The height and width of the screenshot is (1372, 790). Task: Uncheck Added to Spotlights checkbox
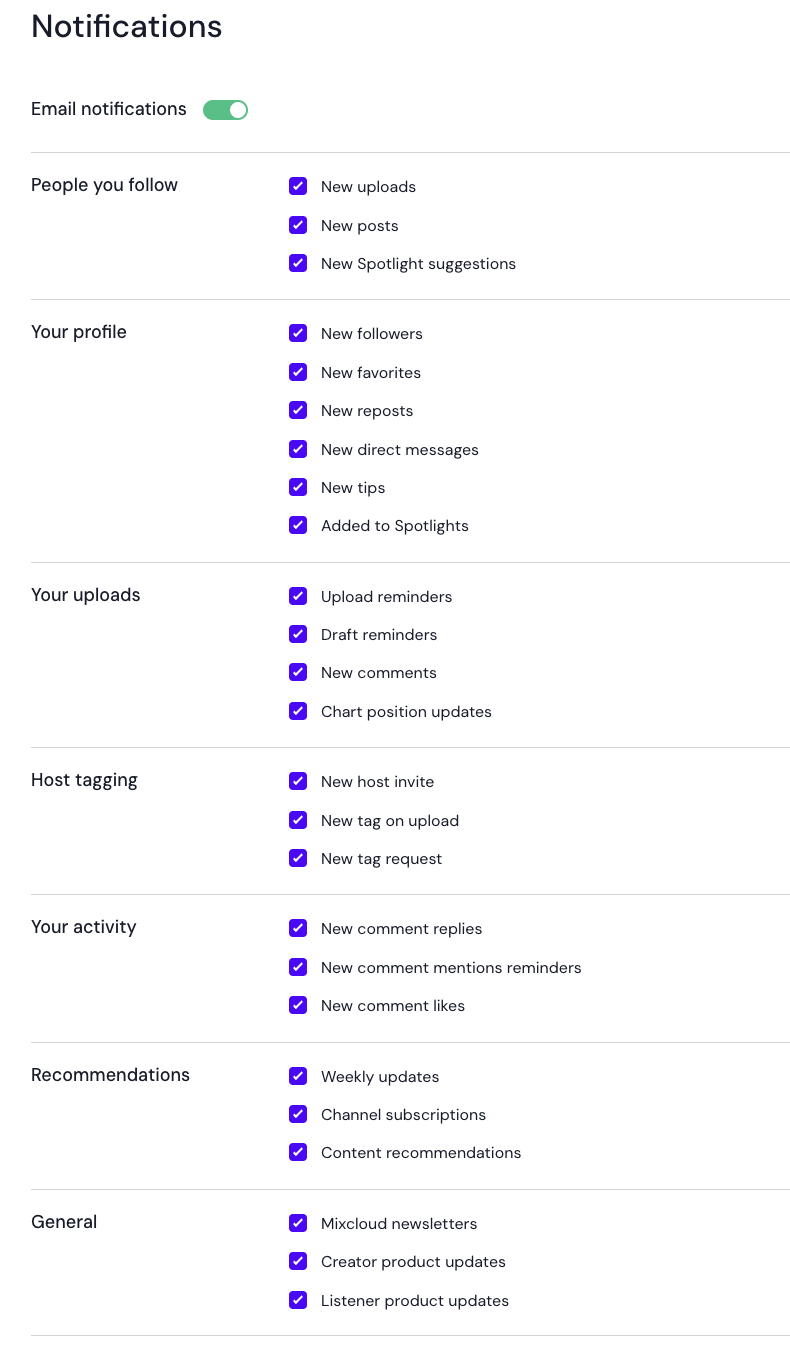pos(298,525)
